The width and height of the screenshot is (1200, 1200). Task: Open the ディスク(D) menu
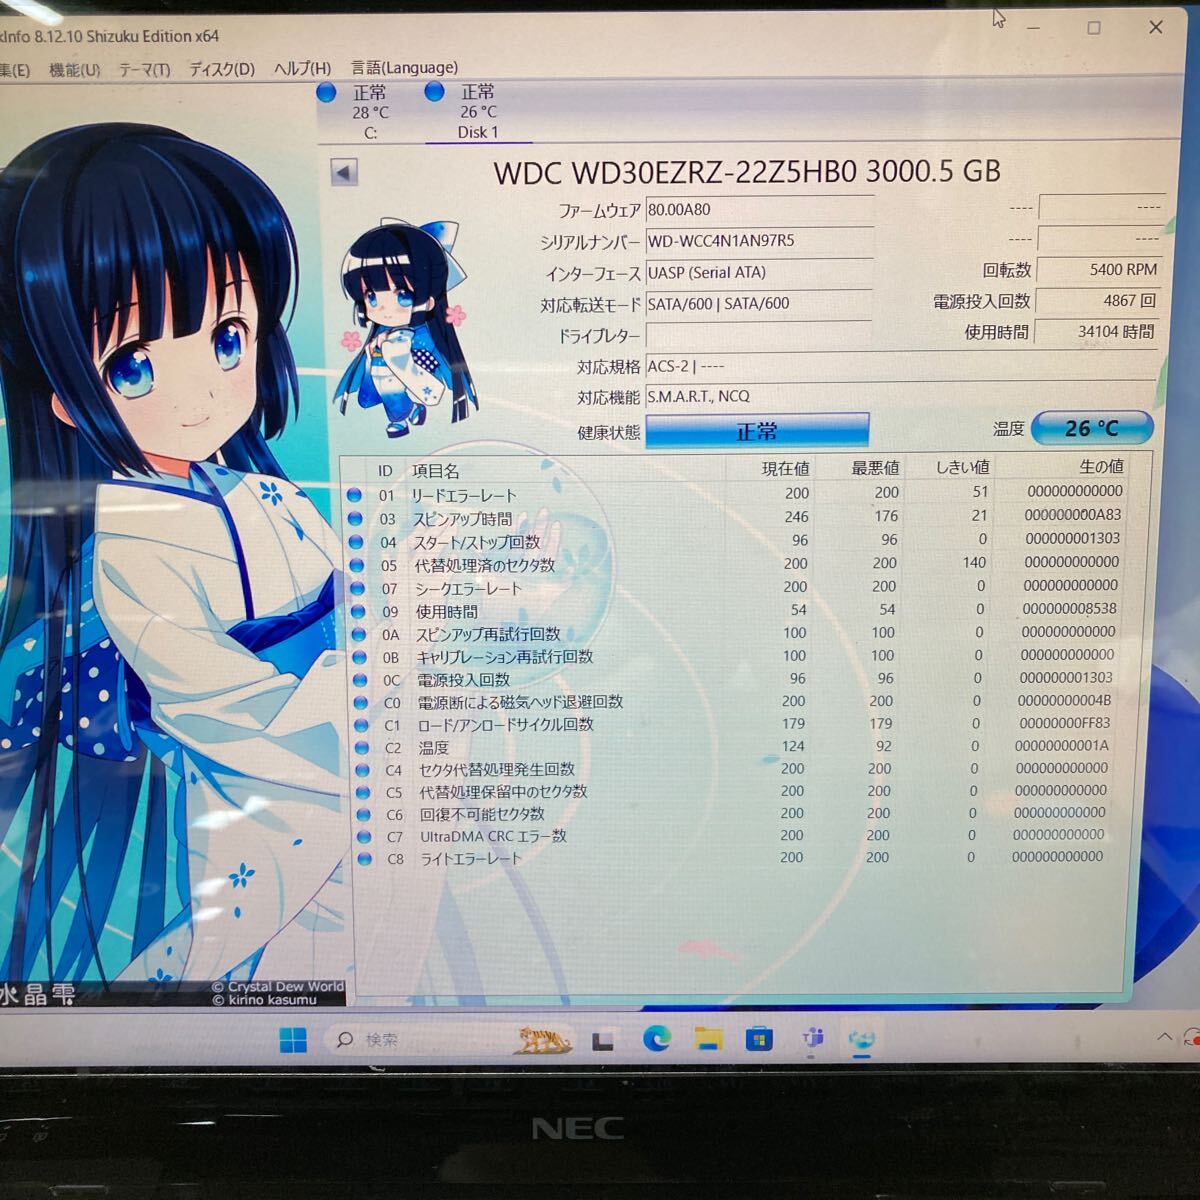coord(222,68)
